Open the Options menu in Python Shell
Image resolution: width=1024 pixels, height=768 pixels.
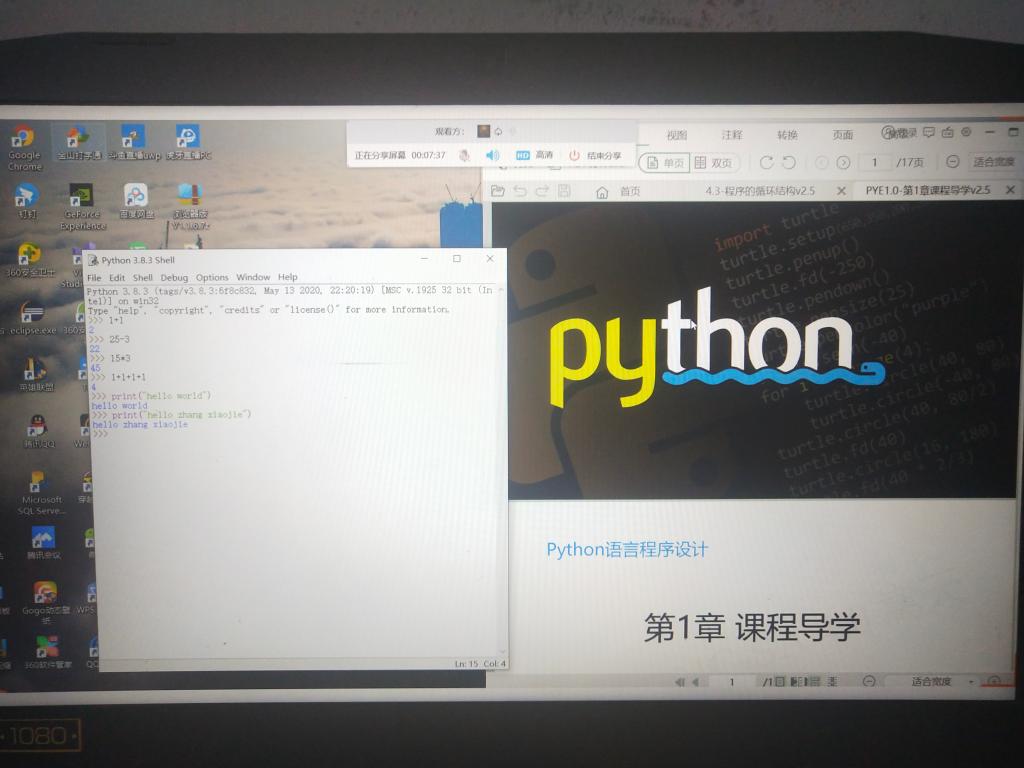[x=212, y=277]
